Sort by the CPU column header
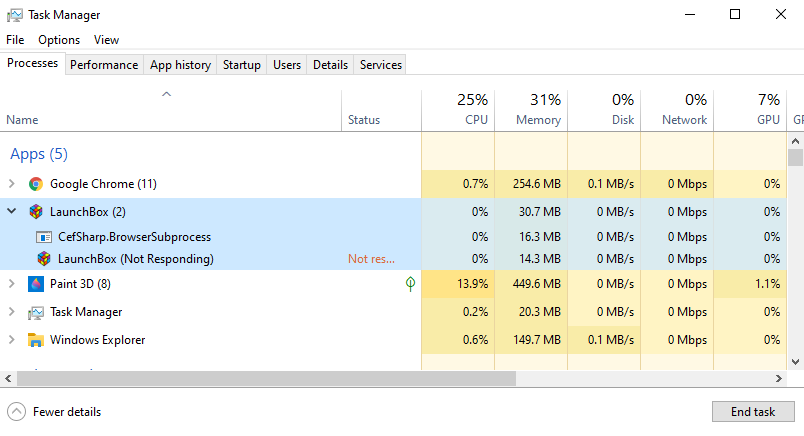 click(x=458, y=110)
